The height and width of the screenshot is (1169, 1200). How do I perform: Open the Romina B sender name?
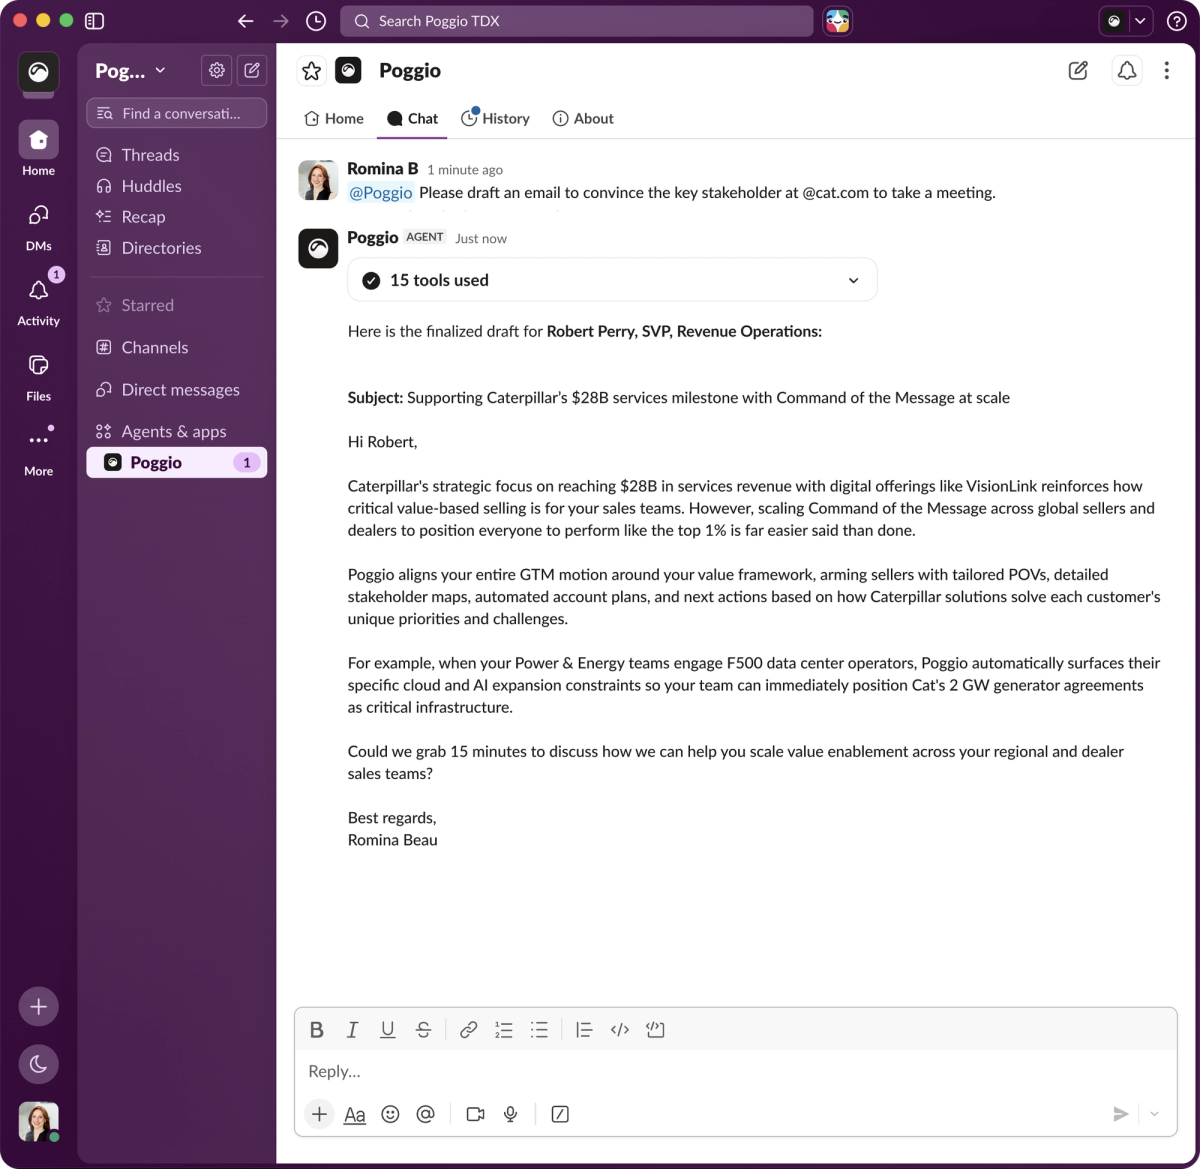coord(383,168)
